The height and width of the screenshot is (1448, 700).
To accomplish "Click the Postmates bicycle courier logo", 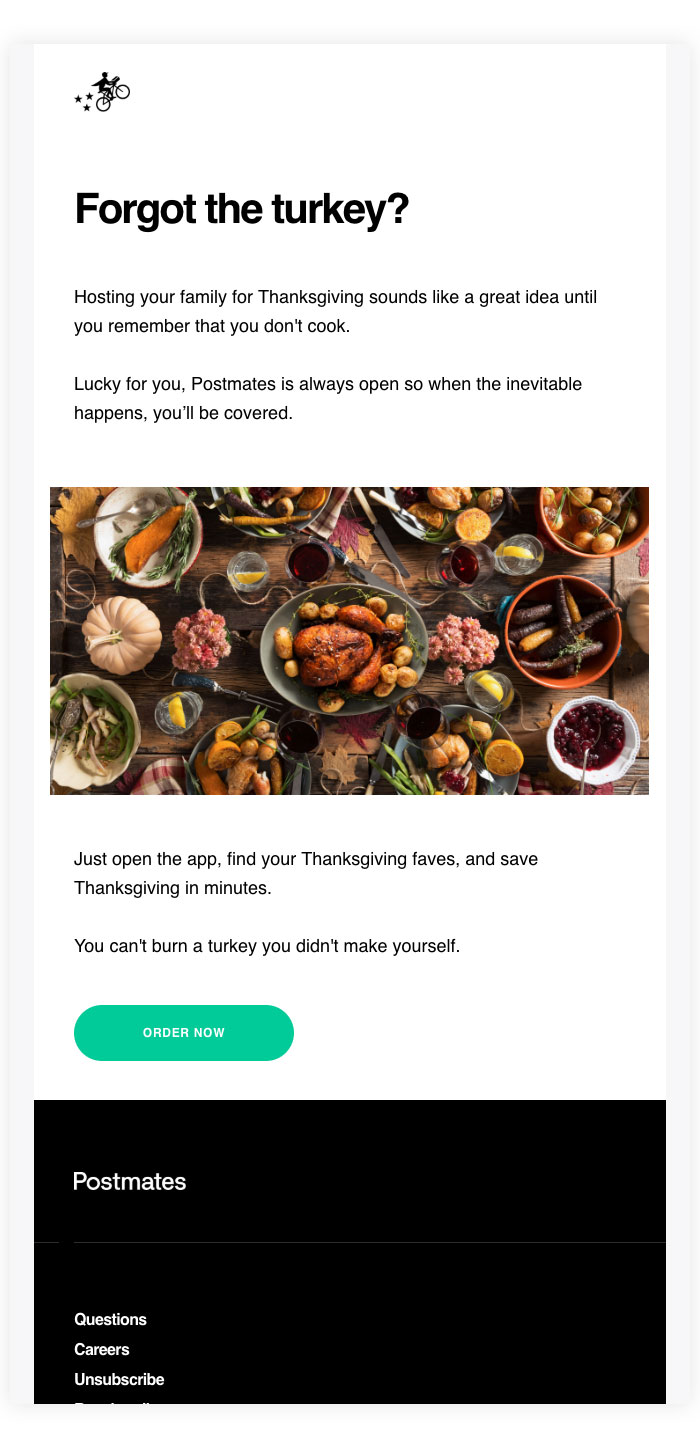I will (103, 91).
